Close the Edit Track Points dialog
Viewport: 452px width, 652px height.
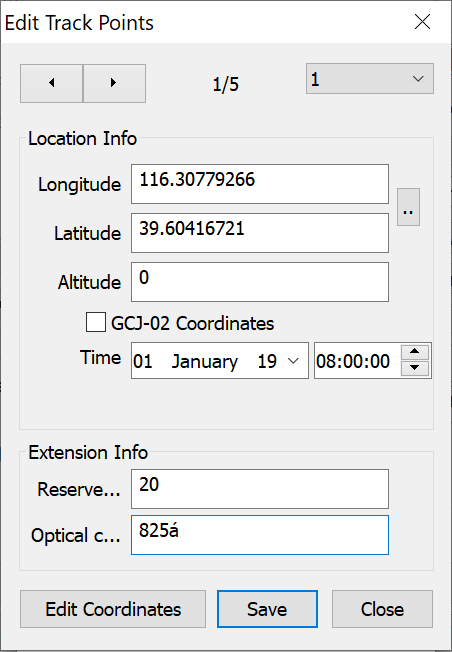[422, 22]
